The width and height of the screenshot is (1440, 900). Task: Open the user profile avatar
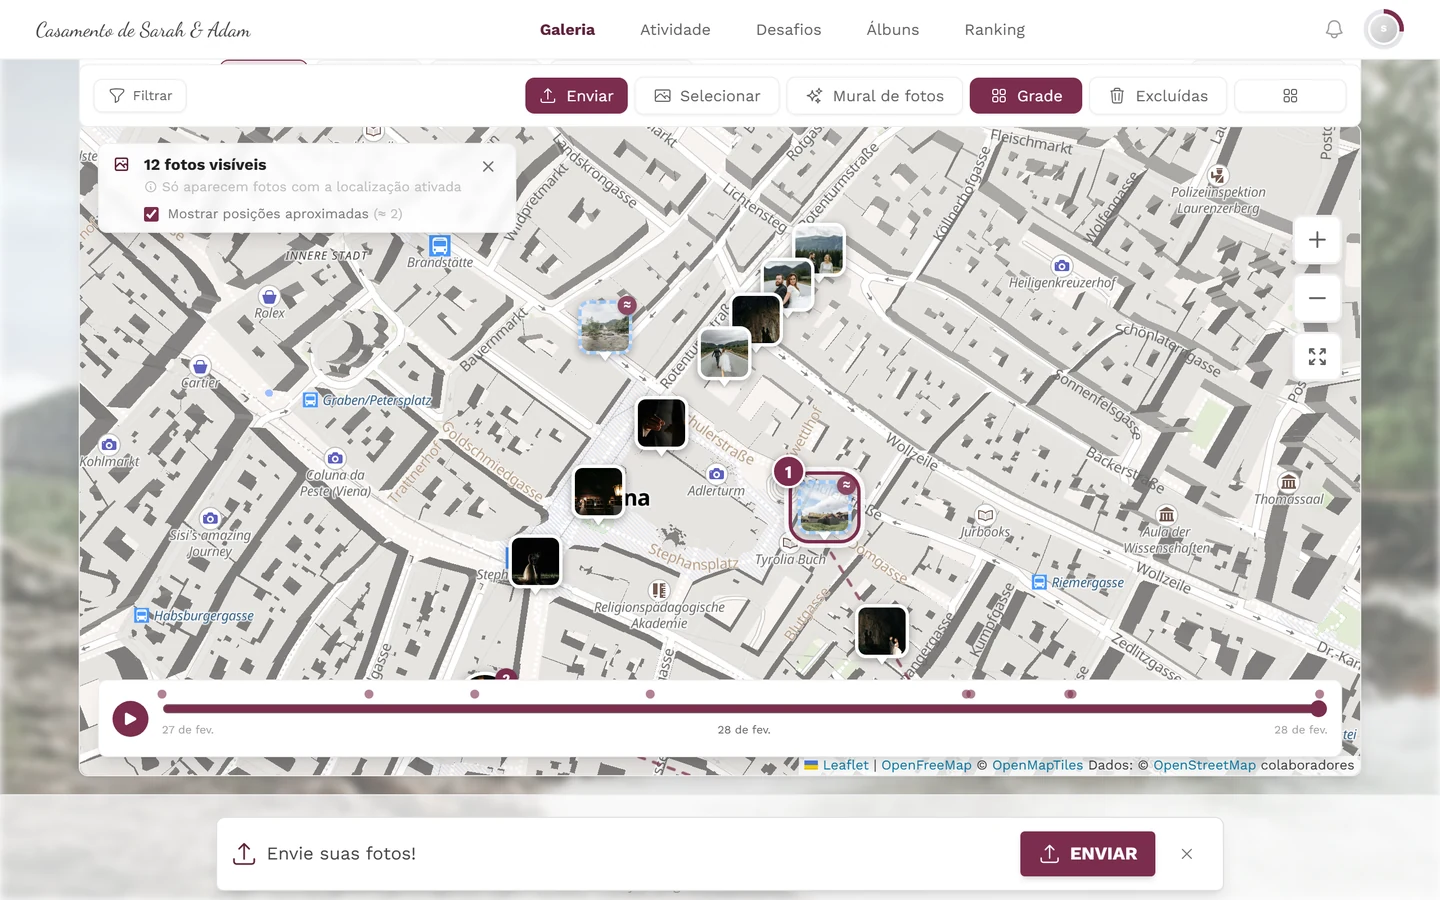pos(1384,30)
